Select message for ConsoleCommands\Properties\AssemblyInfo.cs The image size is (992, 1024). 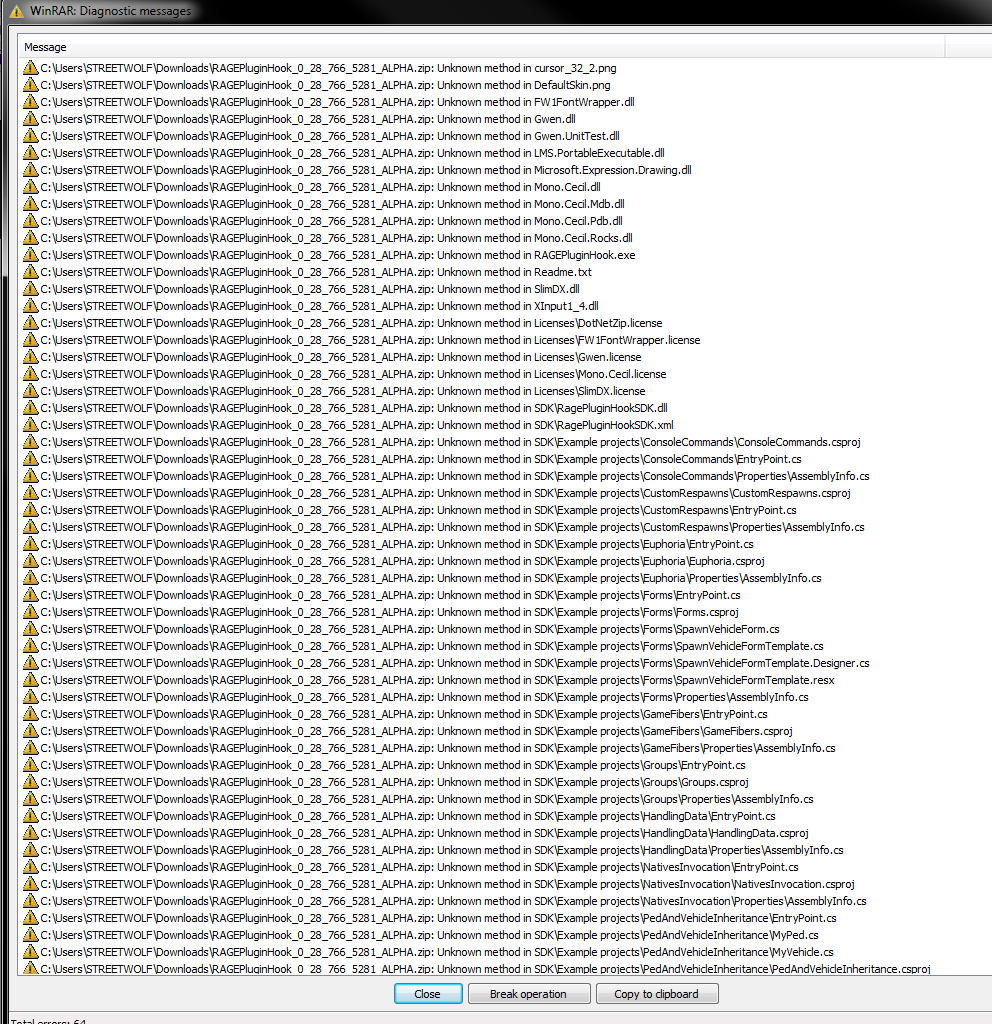pos(455,476)
